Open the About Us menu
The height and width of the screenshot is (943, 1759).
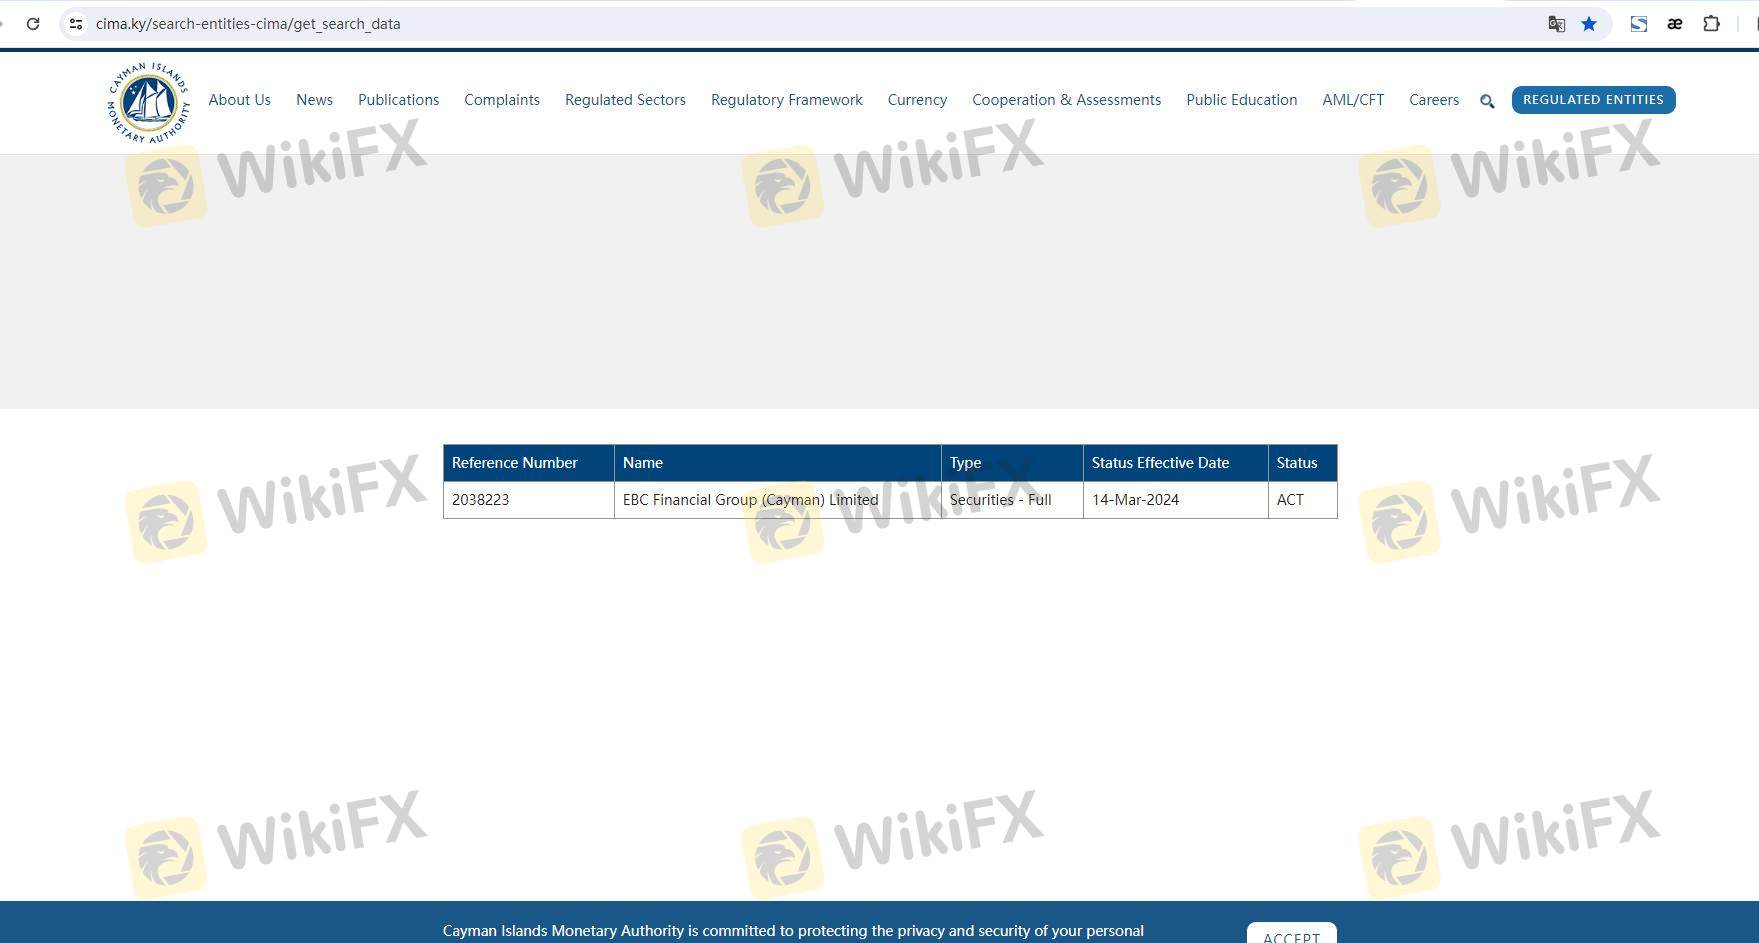(239, 100)
